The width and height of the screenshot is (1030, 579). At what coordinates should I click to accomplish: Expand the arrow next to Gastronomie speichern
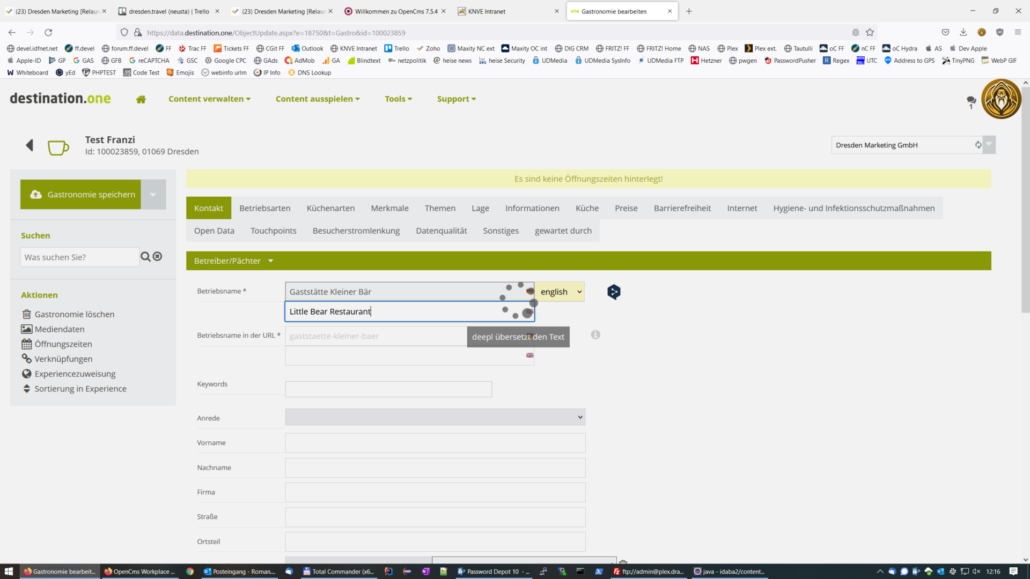(153, 195)
